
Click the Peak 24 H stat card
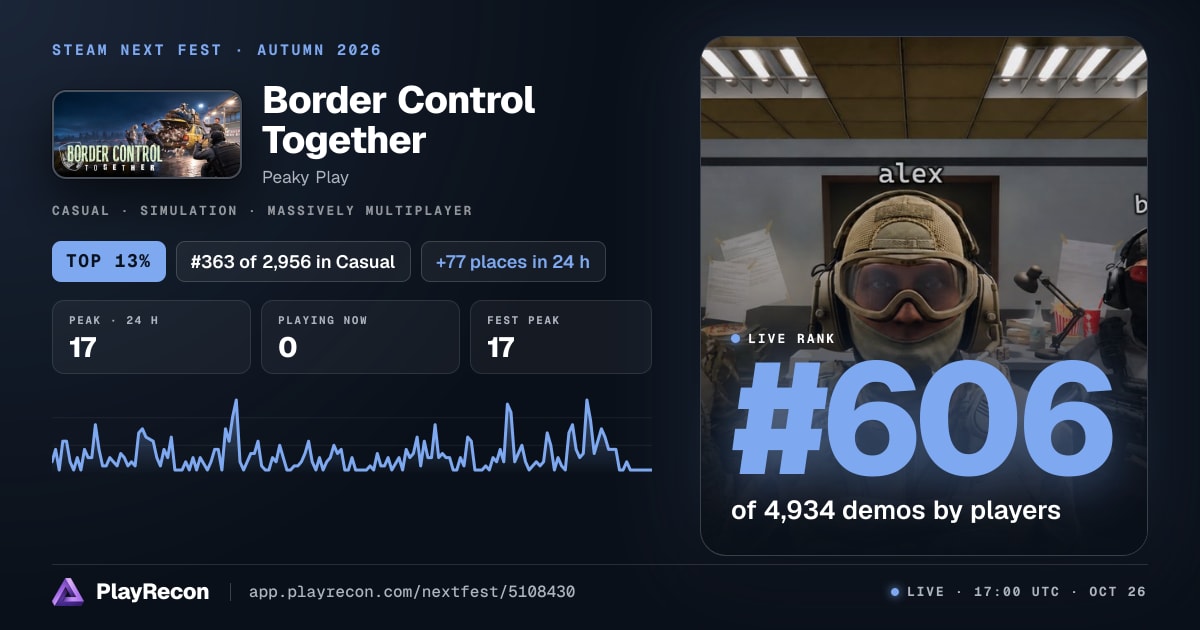tap(151, 337)
